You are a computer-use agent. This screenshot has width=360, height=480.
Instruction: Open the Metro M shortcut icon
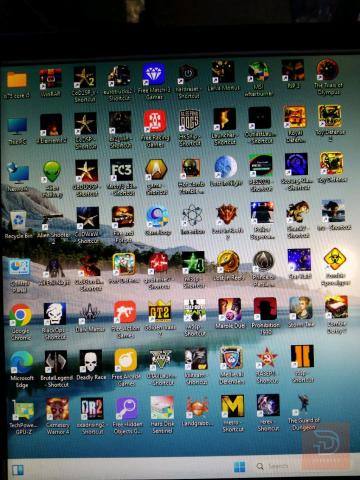coord(233,406)
